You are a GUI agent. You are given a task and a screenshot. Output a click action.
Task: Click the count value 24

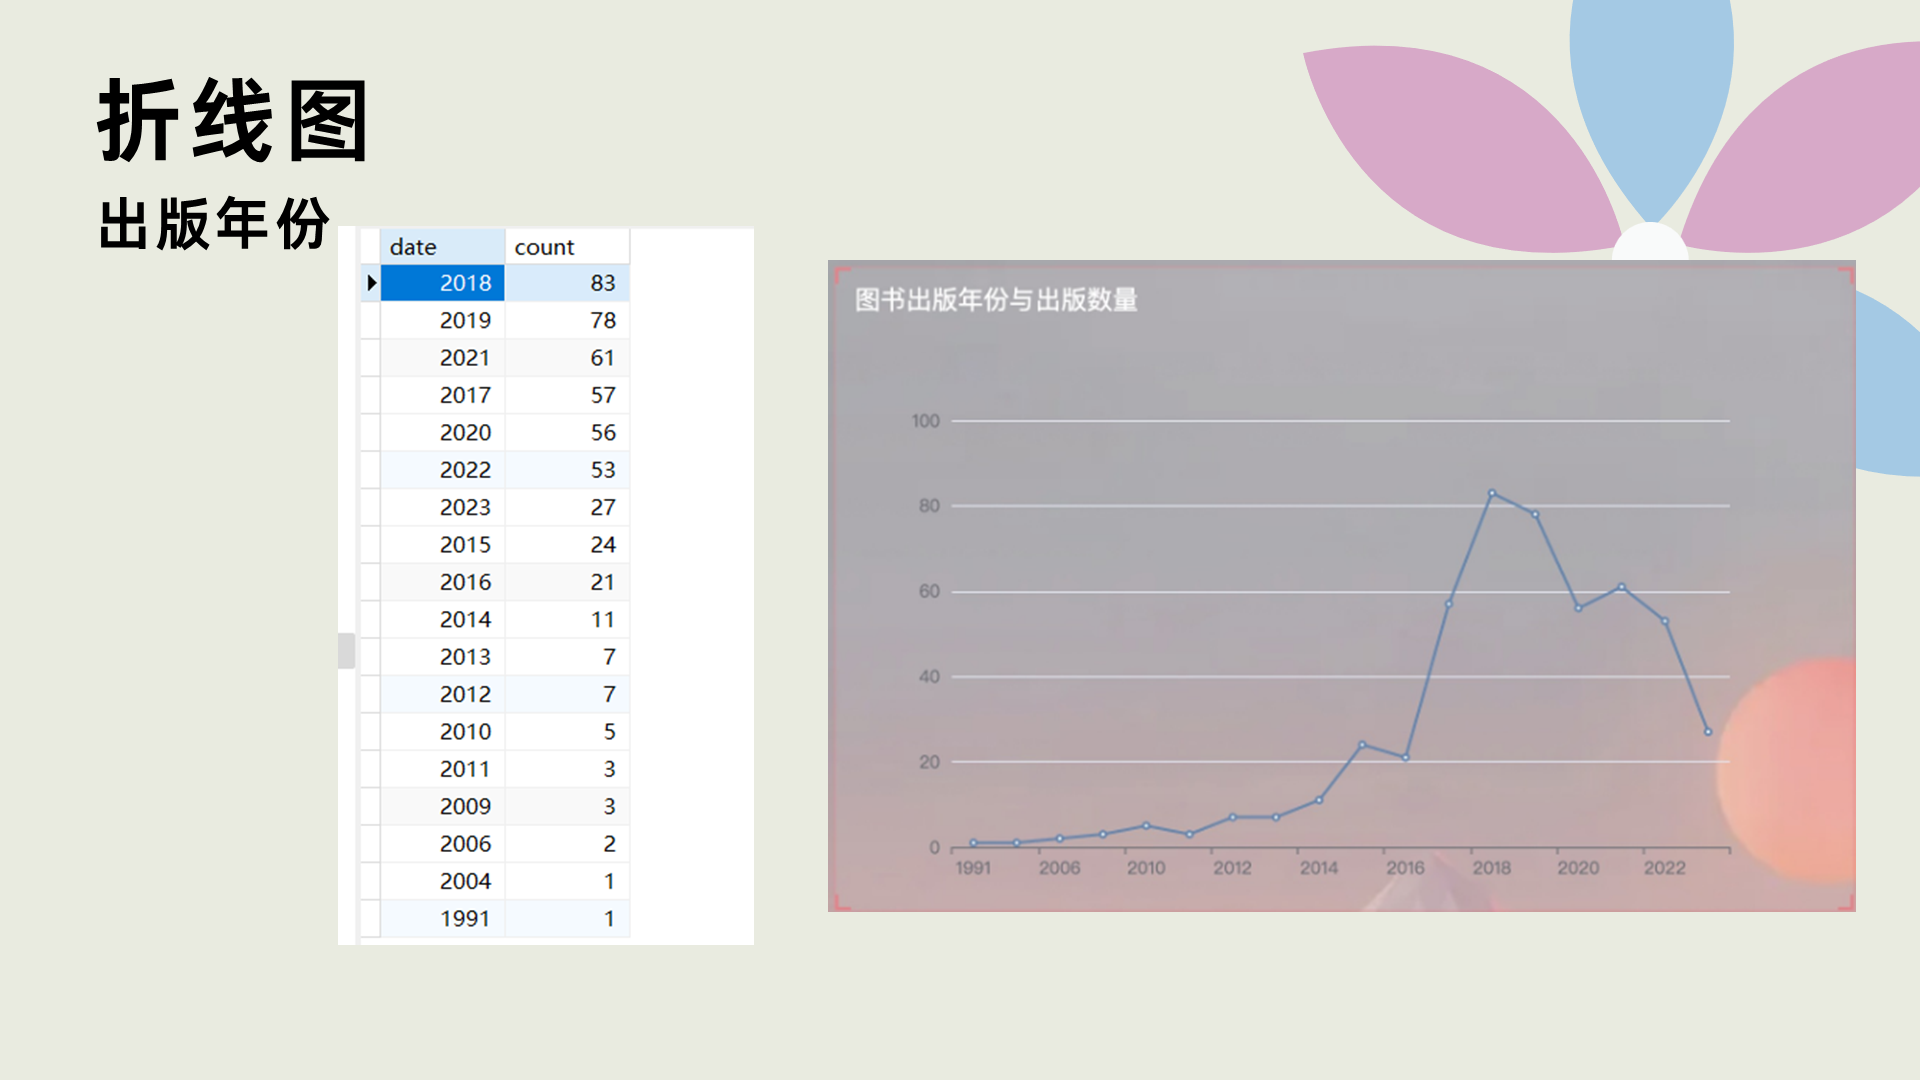point(567,545)
